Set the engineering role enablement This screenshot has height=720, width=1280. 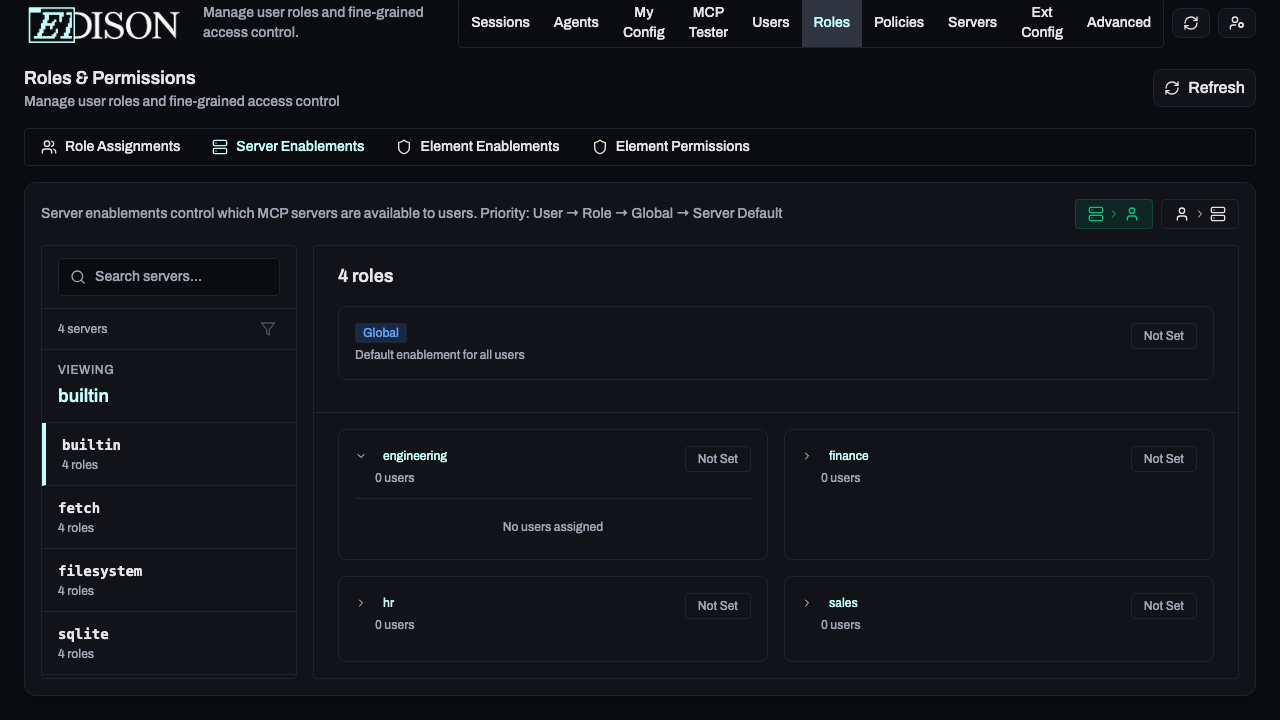tap(717, 459)
